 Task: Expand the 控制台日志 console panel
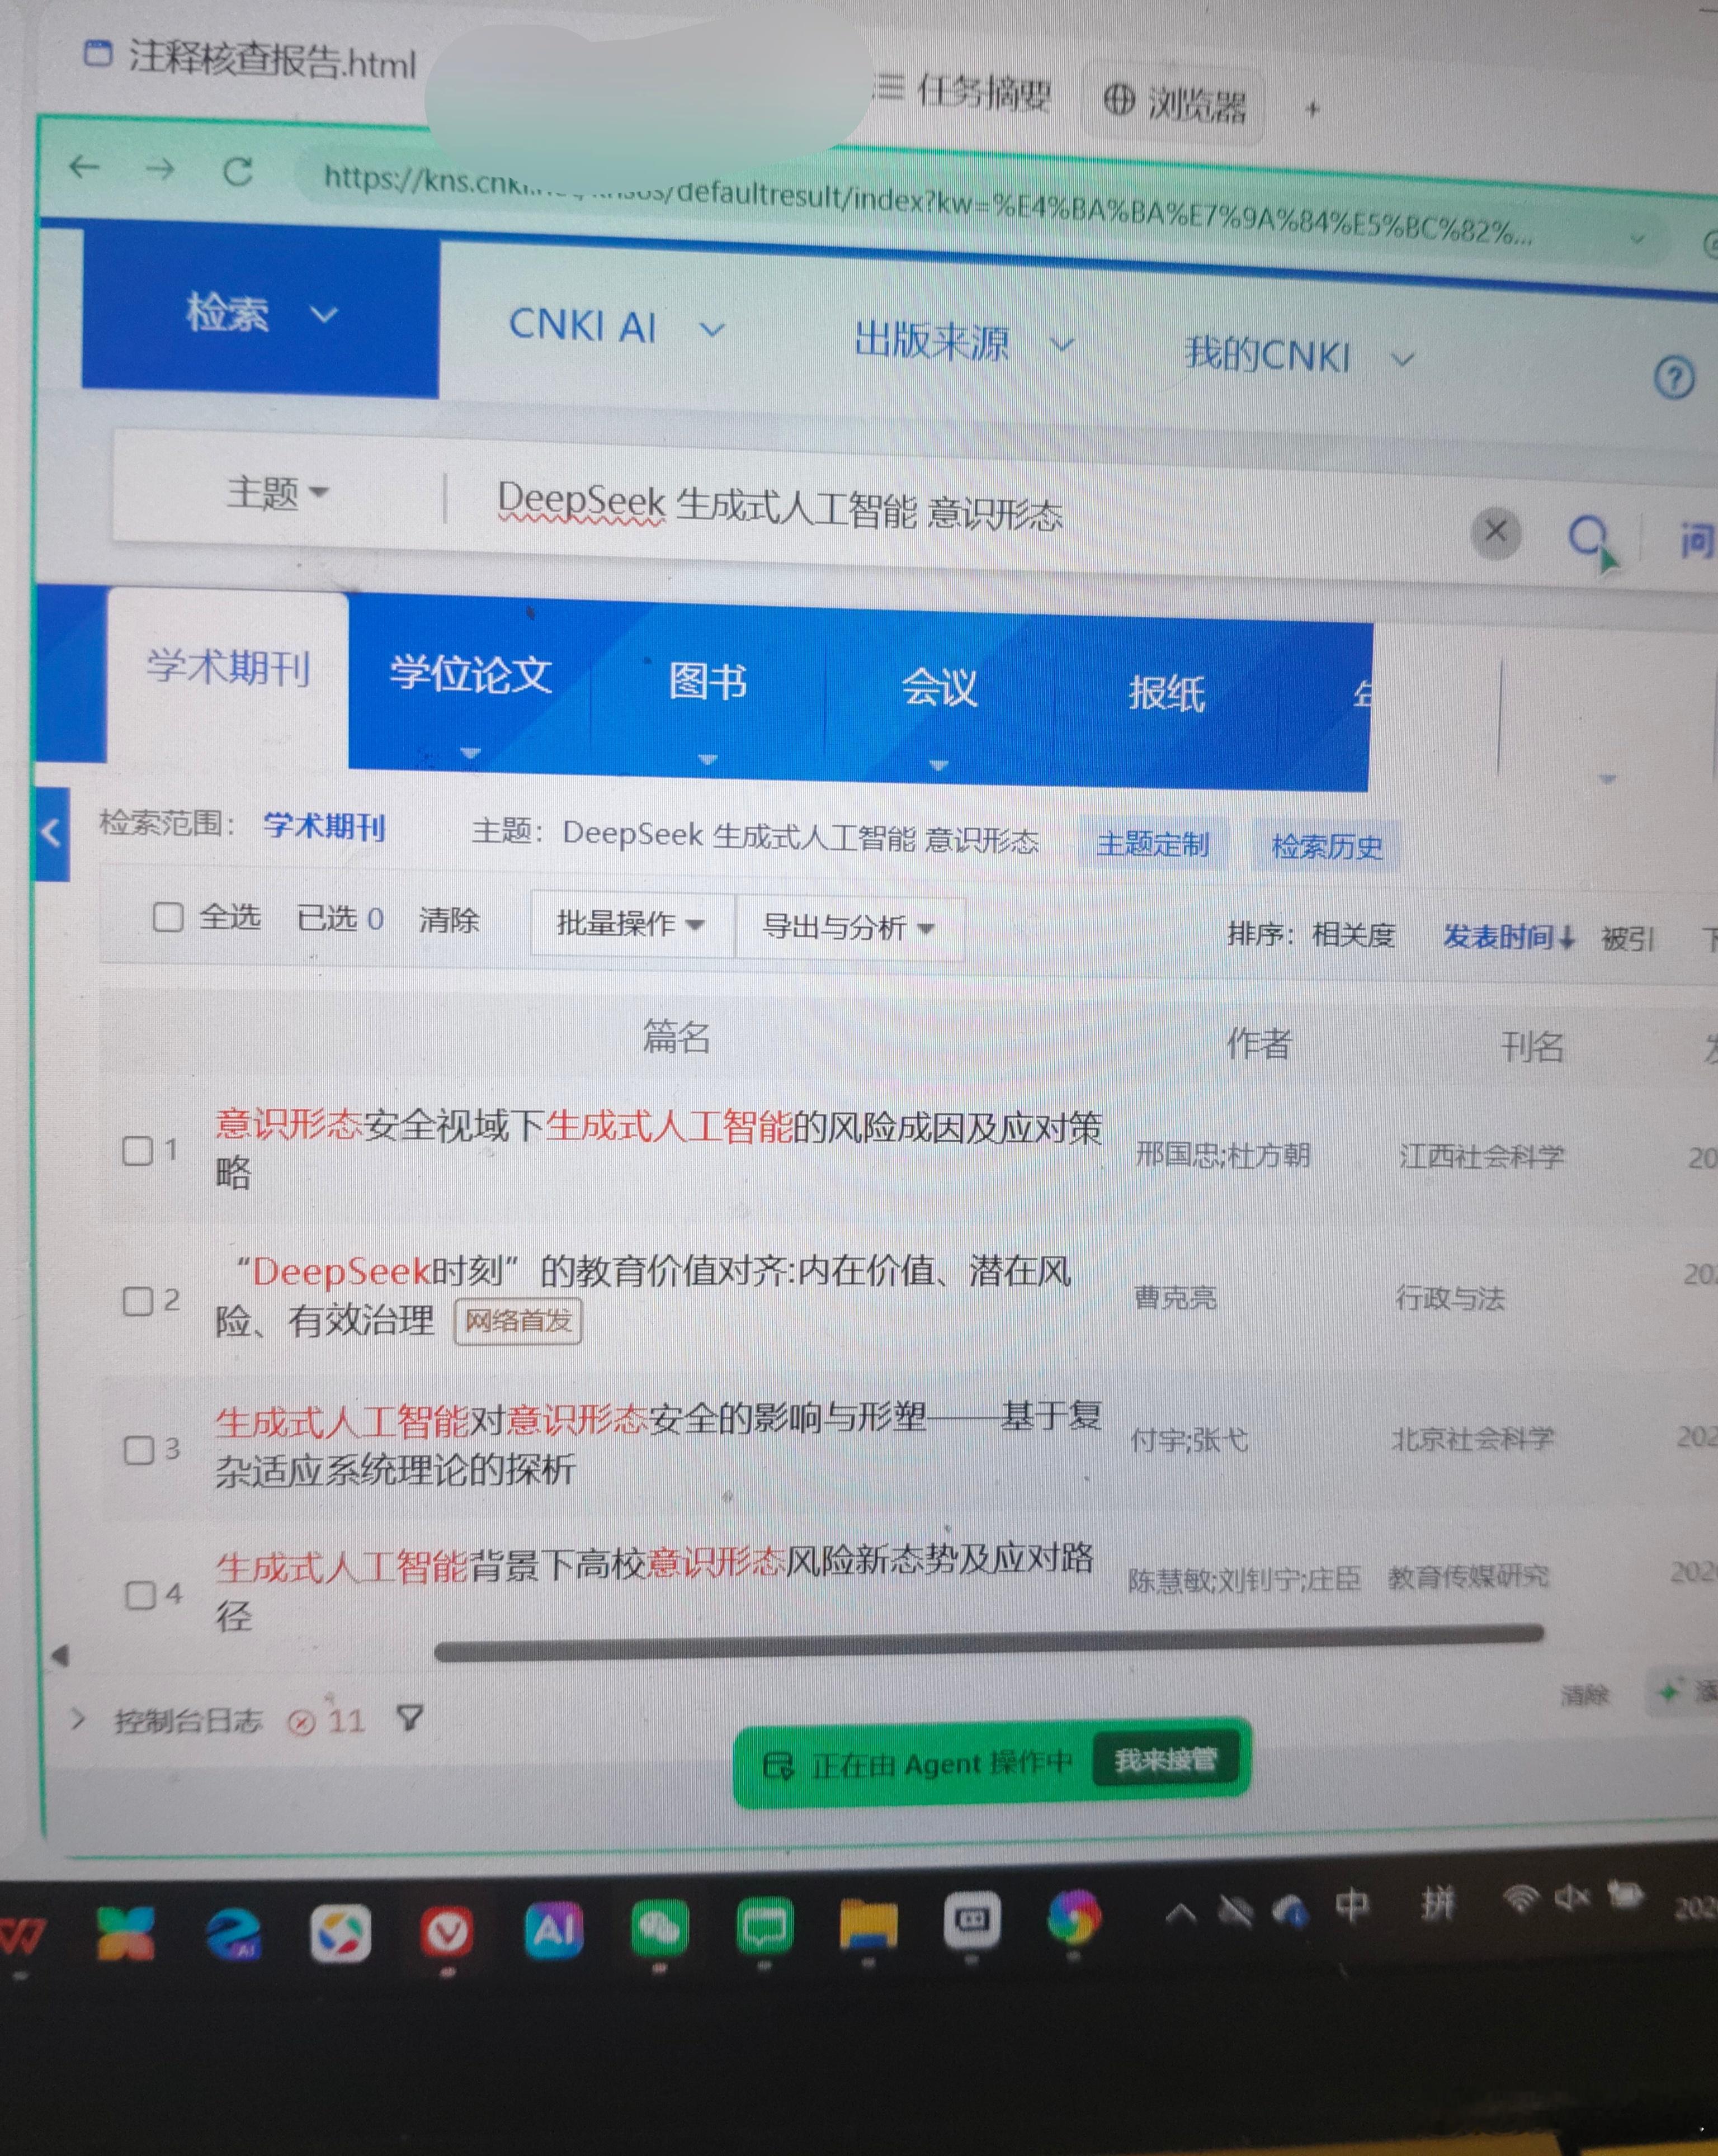[78, 1720]
